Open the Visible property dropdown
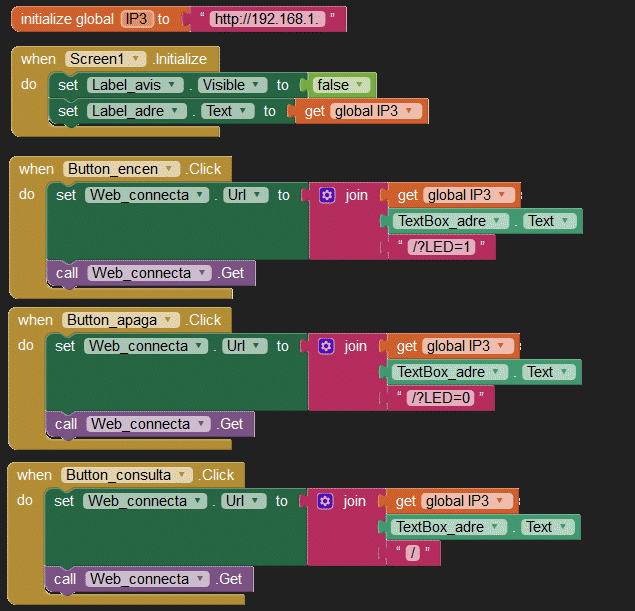Screen dimensions: 635x611 coord(258,85)
